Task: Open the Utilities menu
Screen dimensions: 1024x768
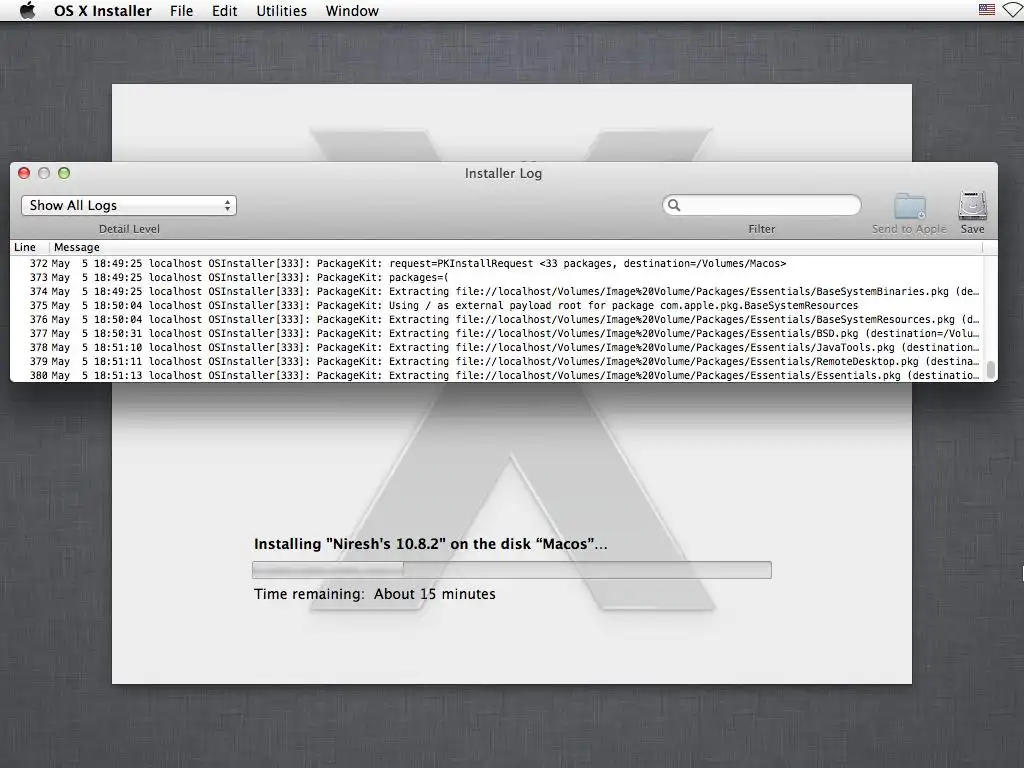Action: pyautogui.click(x=281, y=11)
